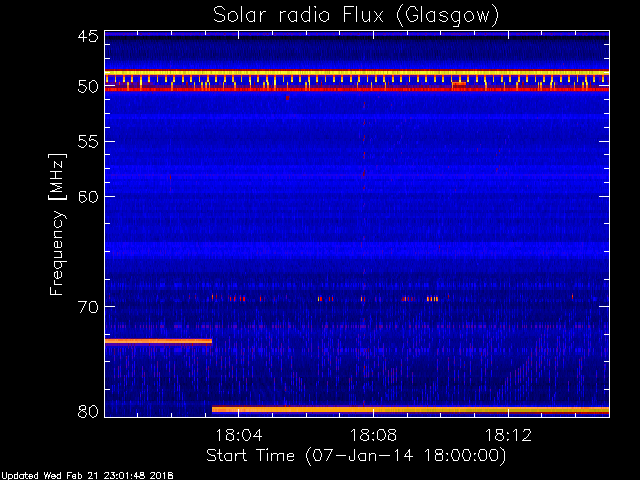Select the 50 frequency tick label
640x480 pixels.
(x=88, y=87)
